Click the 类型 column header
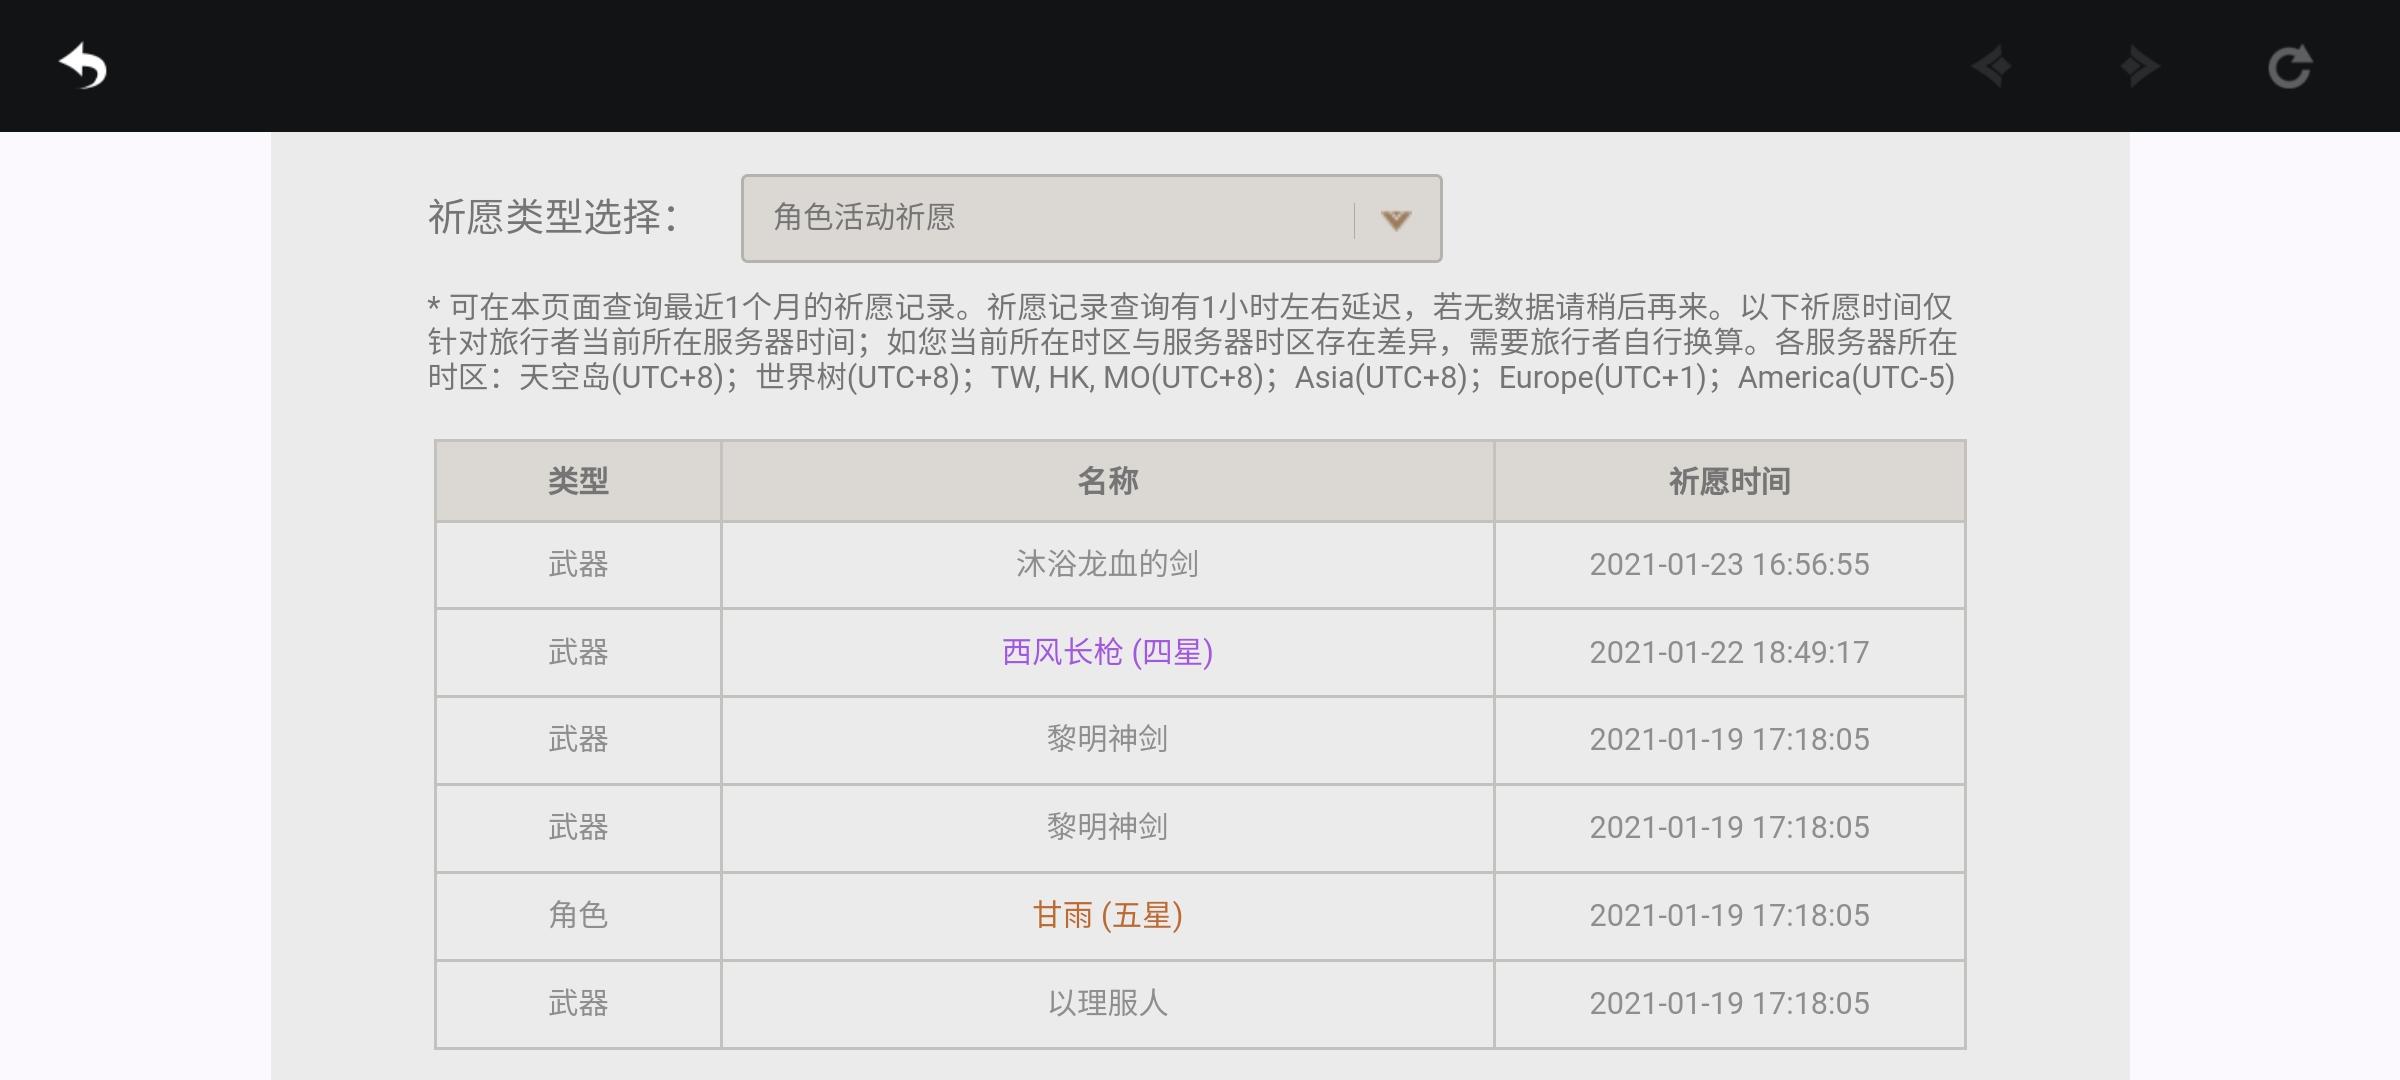 point(578,481)
